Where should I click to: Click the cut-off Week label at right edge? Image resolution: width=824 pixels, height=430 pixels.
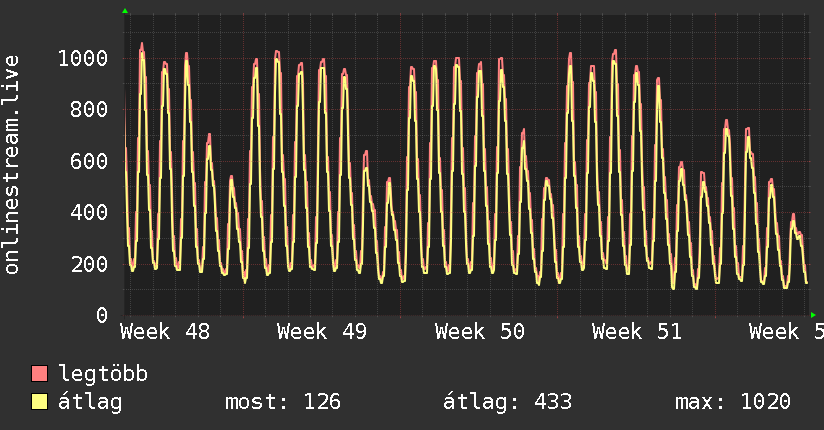[x=786, y=332]
